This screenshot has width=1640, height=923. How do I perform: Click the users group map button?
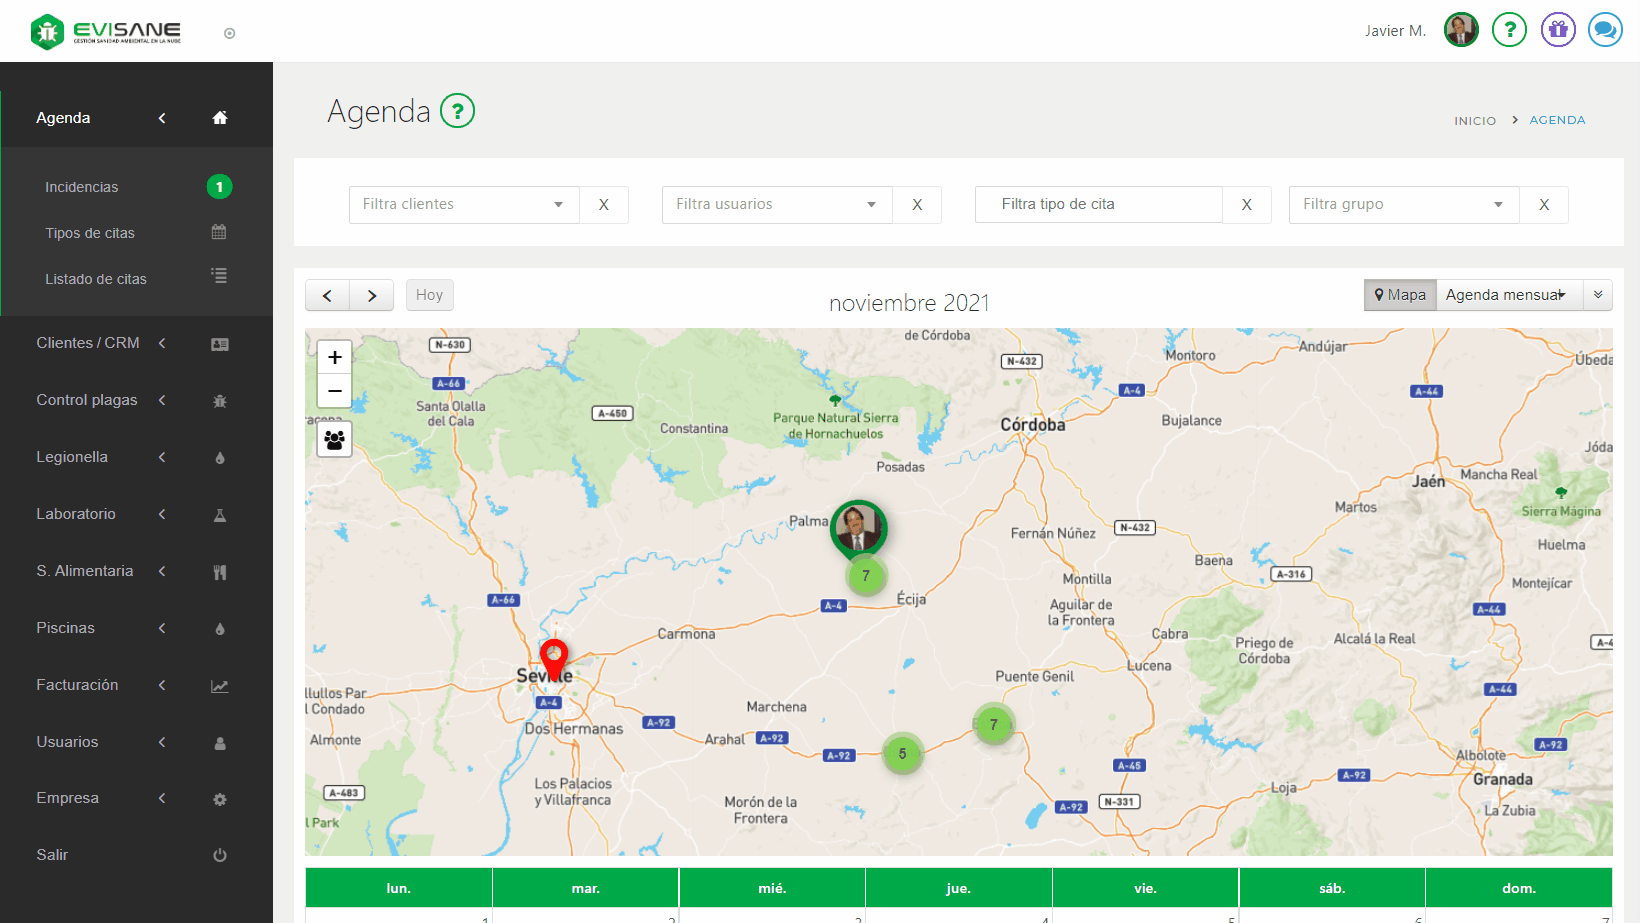coord(334,439)
